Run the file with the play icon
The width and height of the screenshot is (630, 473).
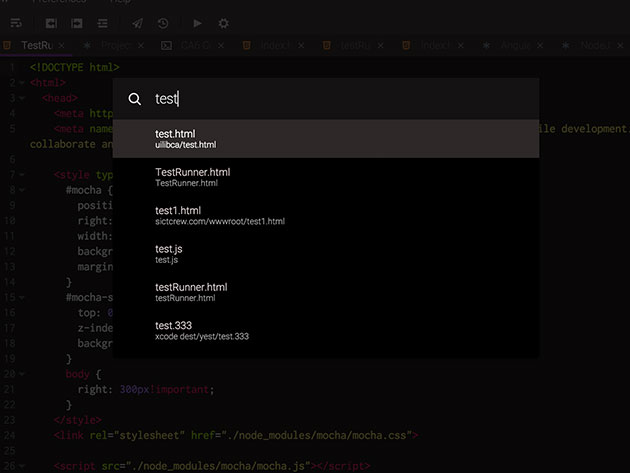197,23
